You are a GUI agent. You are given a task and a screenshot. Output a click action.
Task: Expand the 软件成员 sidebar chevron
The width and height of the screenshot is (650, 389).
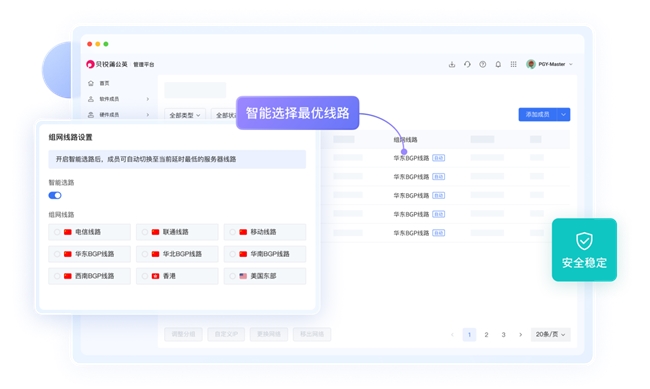(x=148, y=99)
